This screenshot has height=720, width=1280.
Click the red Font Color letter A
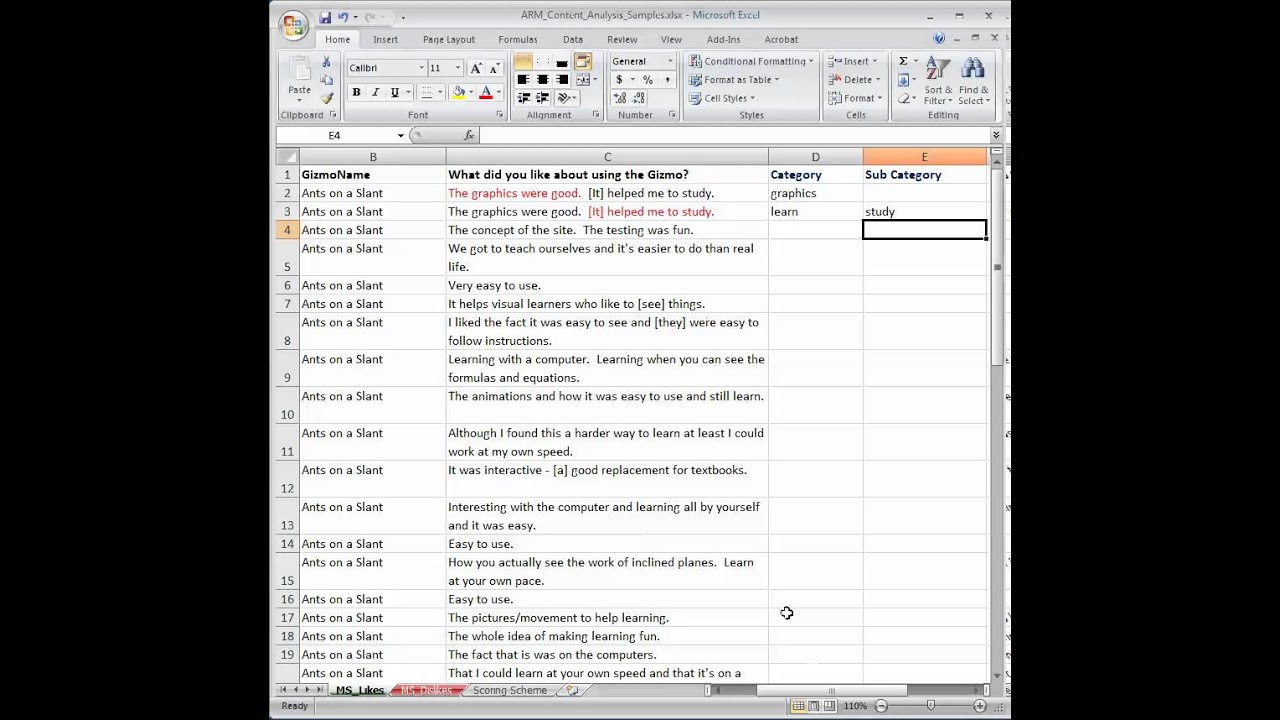486,92
